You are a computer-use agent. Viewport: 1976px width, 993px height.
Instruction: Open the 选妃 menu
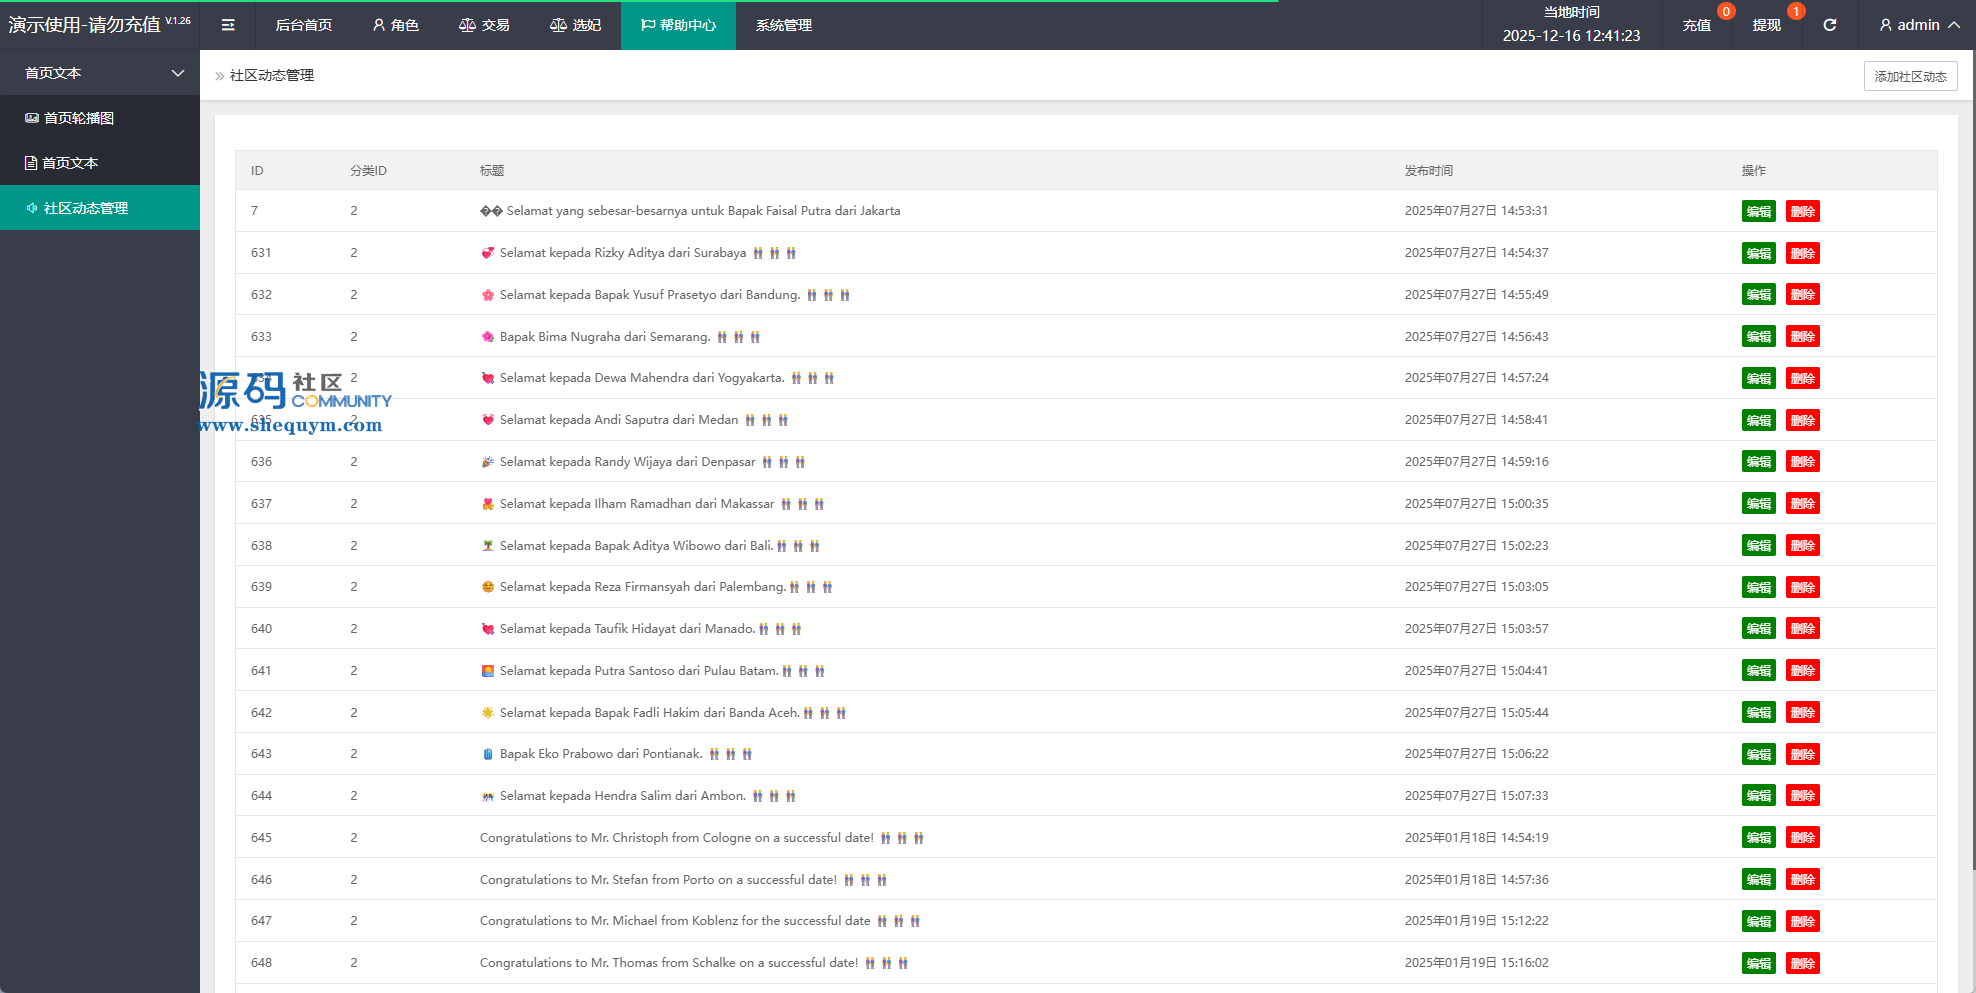click(x=575, y=25)
